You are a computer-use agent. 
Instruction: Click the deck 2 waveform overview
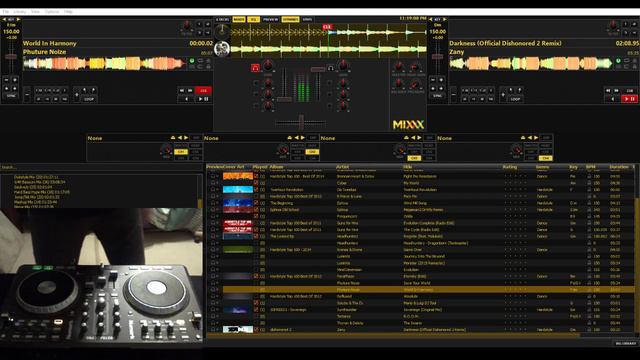point(531,63)
